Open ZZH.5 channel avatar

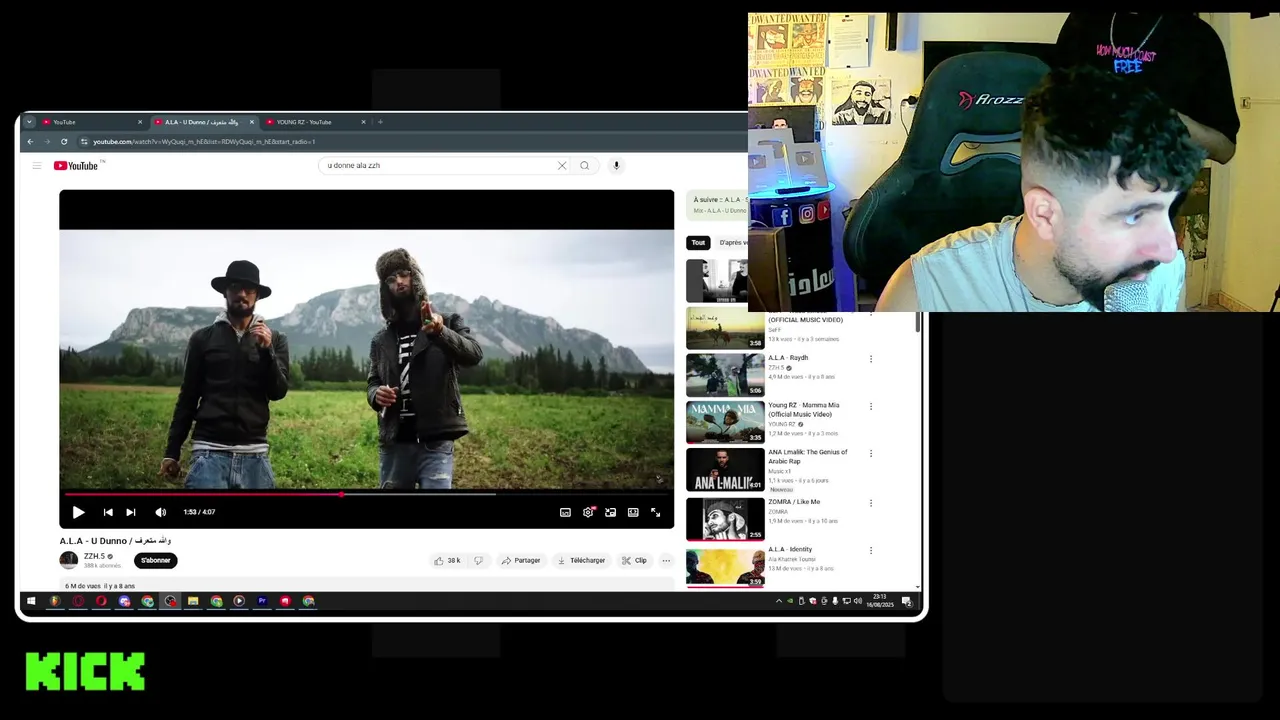point(69,561)
